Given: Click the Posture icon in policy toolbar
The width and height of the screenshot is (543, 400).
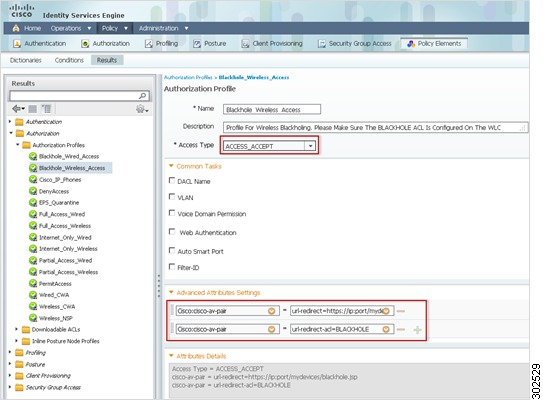Looking at the screenshot, I should point(197,44).
